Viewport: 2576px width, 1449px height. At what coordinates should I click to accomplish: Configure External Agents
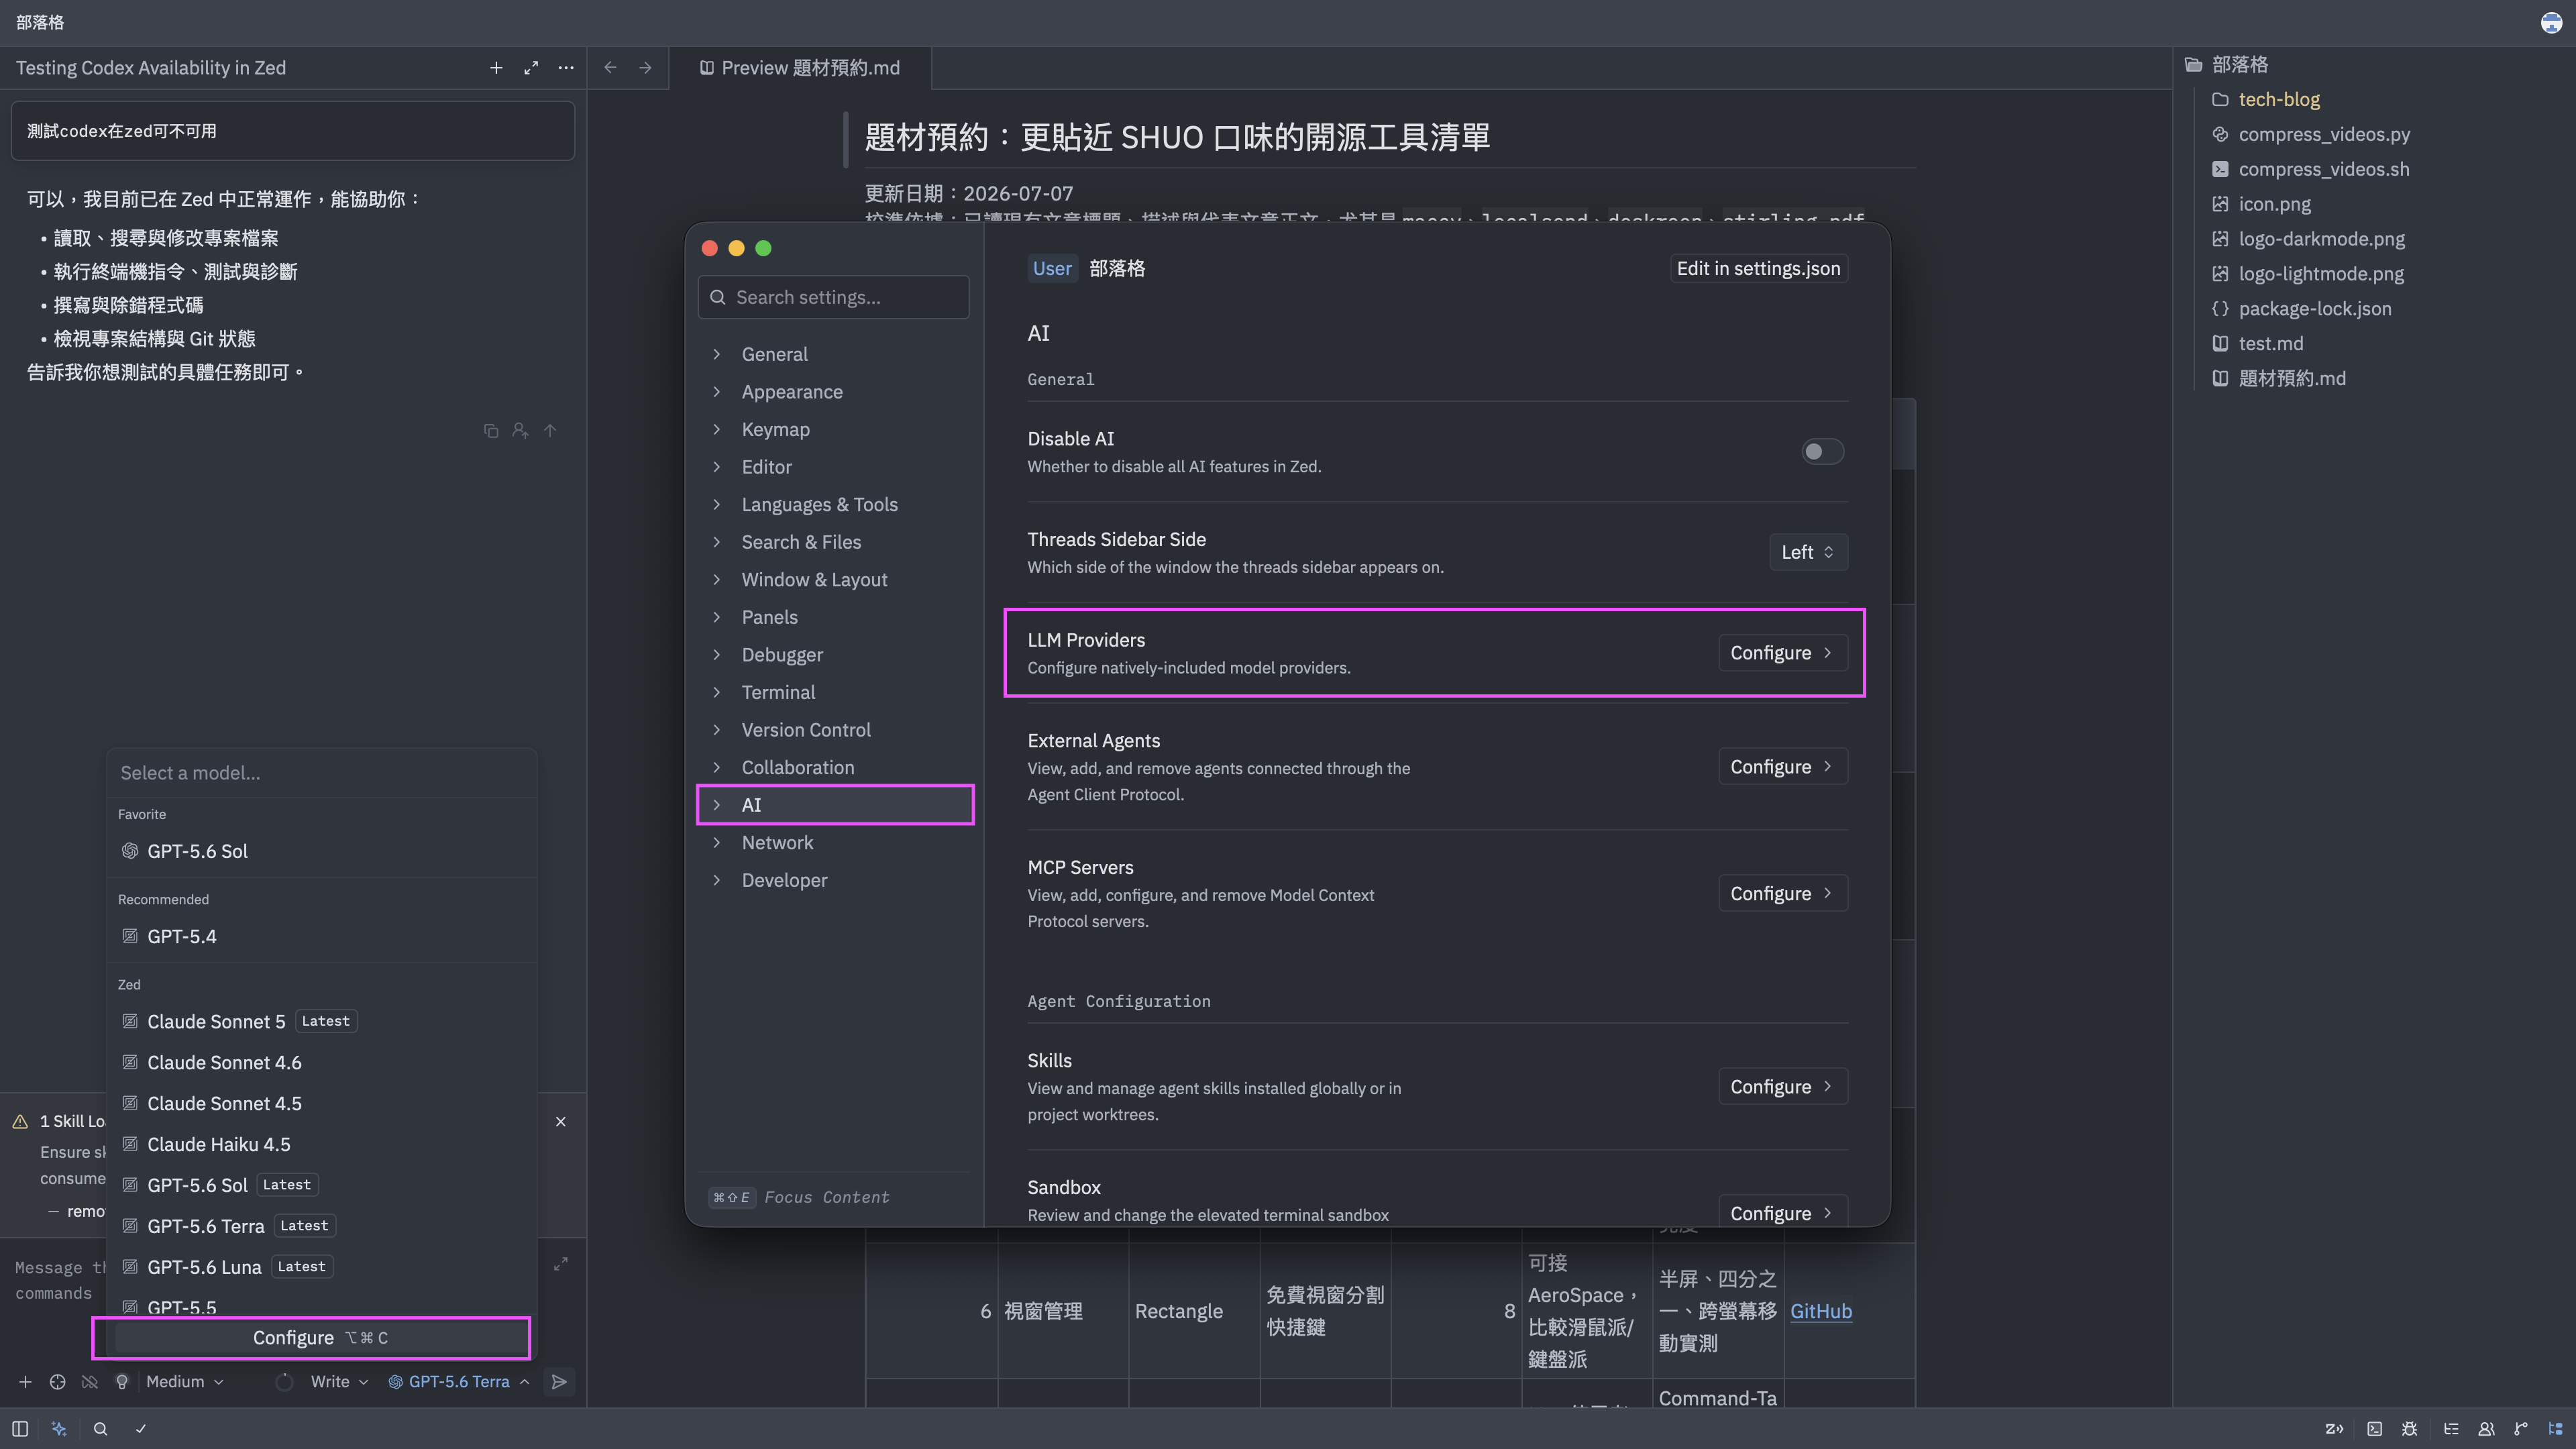point(1782,767)
